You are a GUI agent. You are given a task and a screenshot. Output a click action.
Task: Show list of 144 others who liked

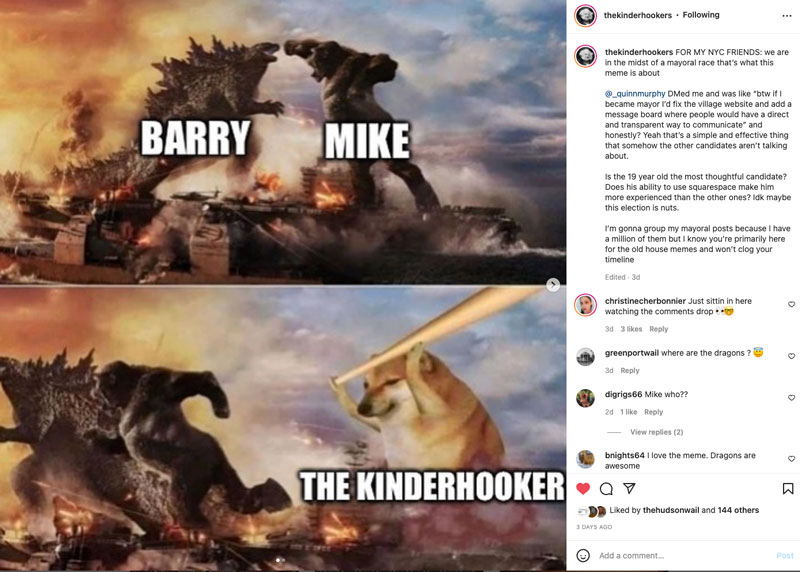point(738,510)
